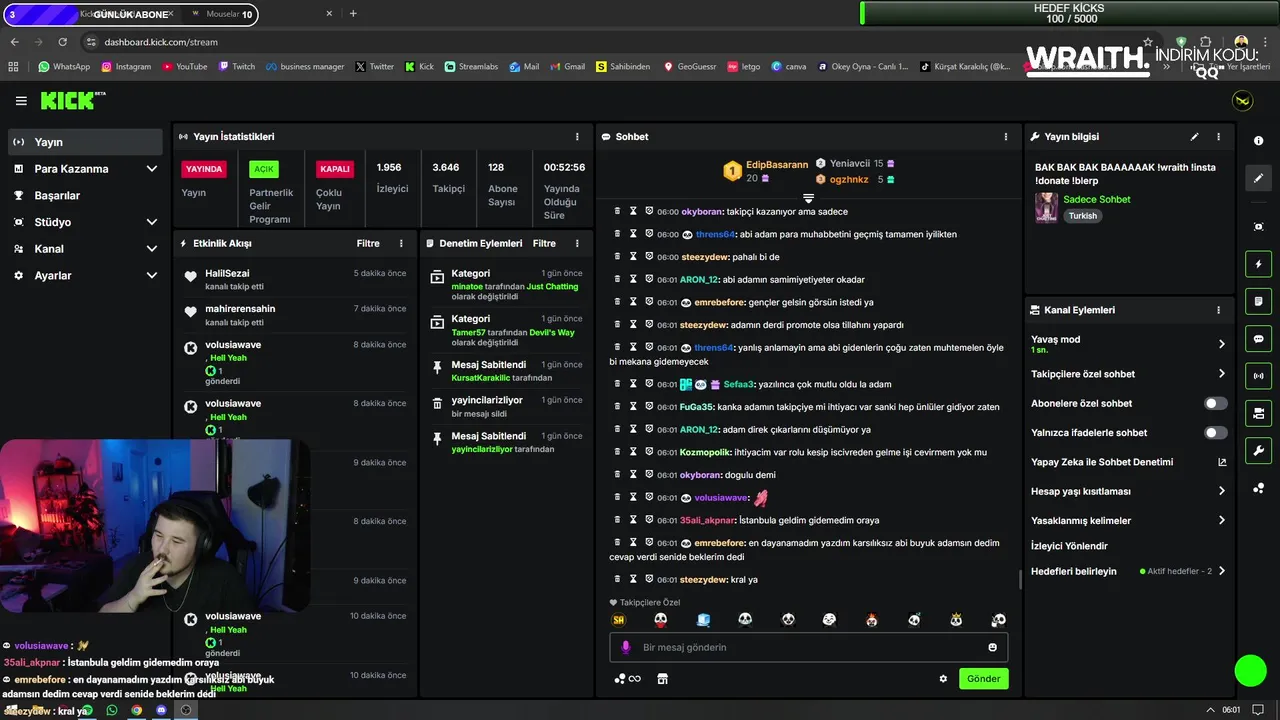
Task: Click the user avatar at top right
Action: pyautogui.click(x=1242, y=101)
